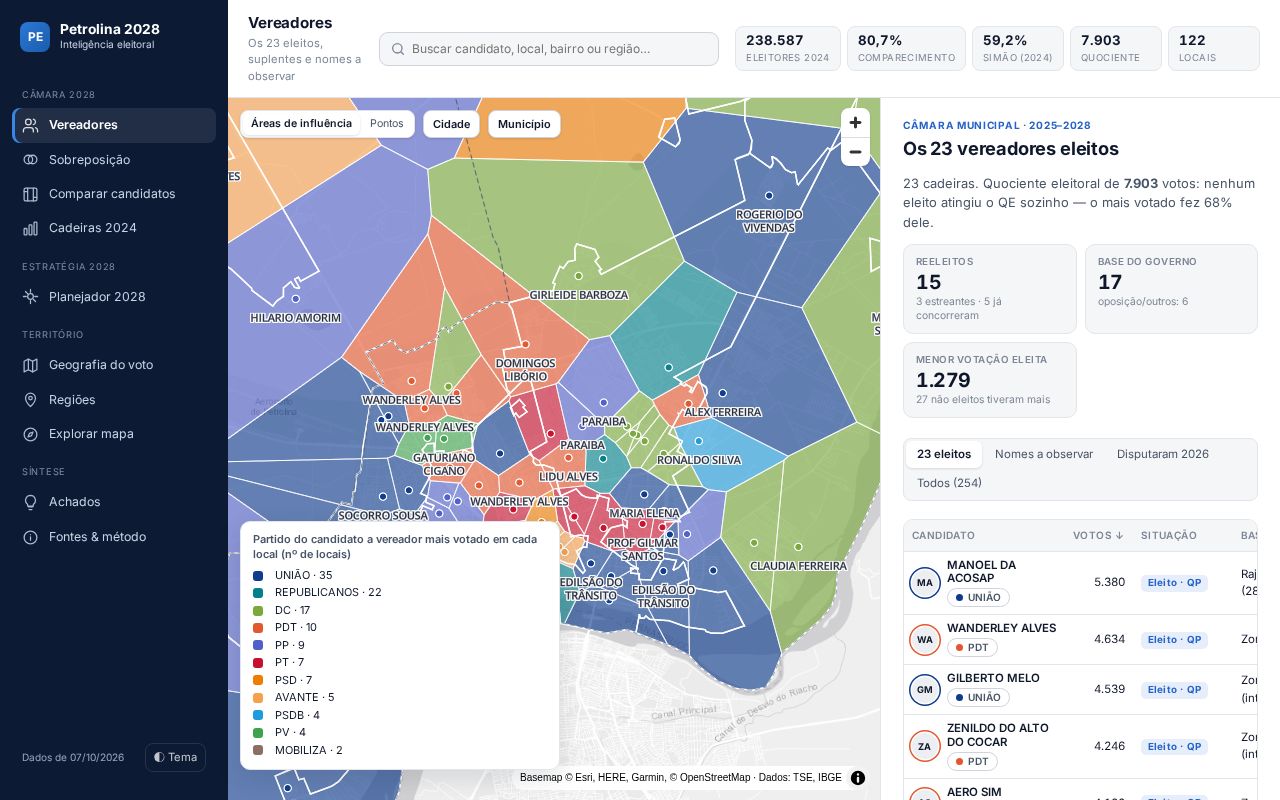The height and width of the screenshot is (800, 1280).
Task: Focus the candidate search field
Action: pos(549,49)
